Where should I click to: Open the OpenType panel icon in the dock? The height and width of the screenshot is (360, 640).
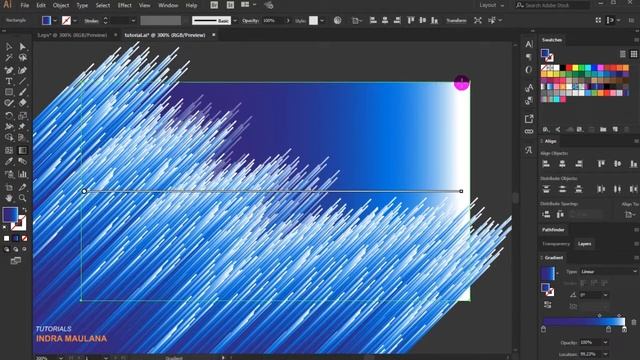529,70
